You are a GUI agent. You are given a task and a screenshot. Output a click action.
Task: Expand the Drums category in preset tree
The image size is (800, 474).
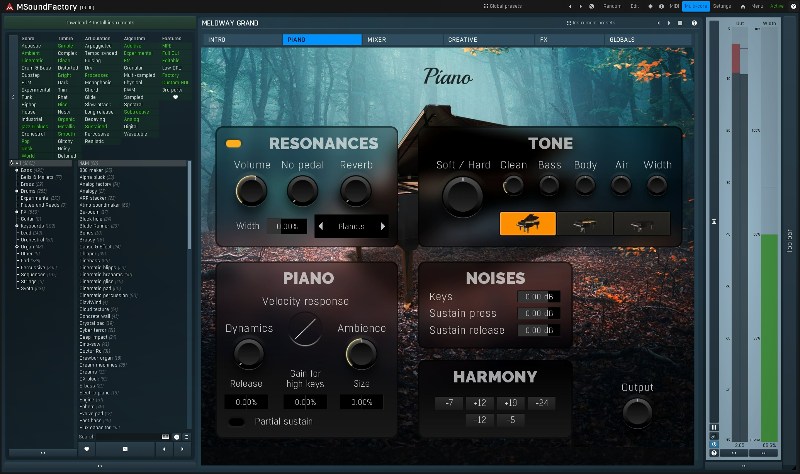15,191
